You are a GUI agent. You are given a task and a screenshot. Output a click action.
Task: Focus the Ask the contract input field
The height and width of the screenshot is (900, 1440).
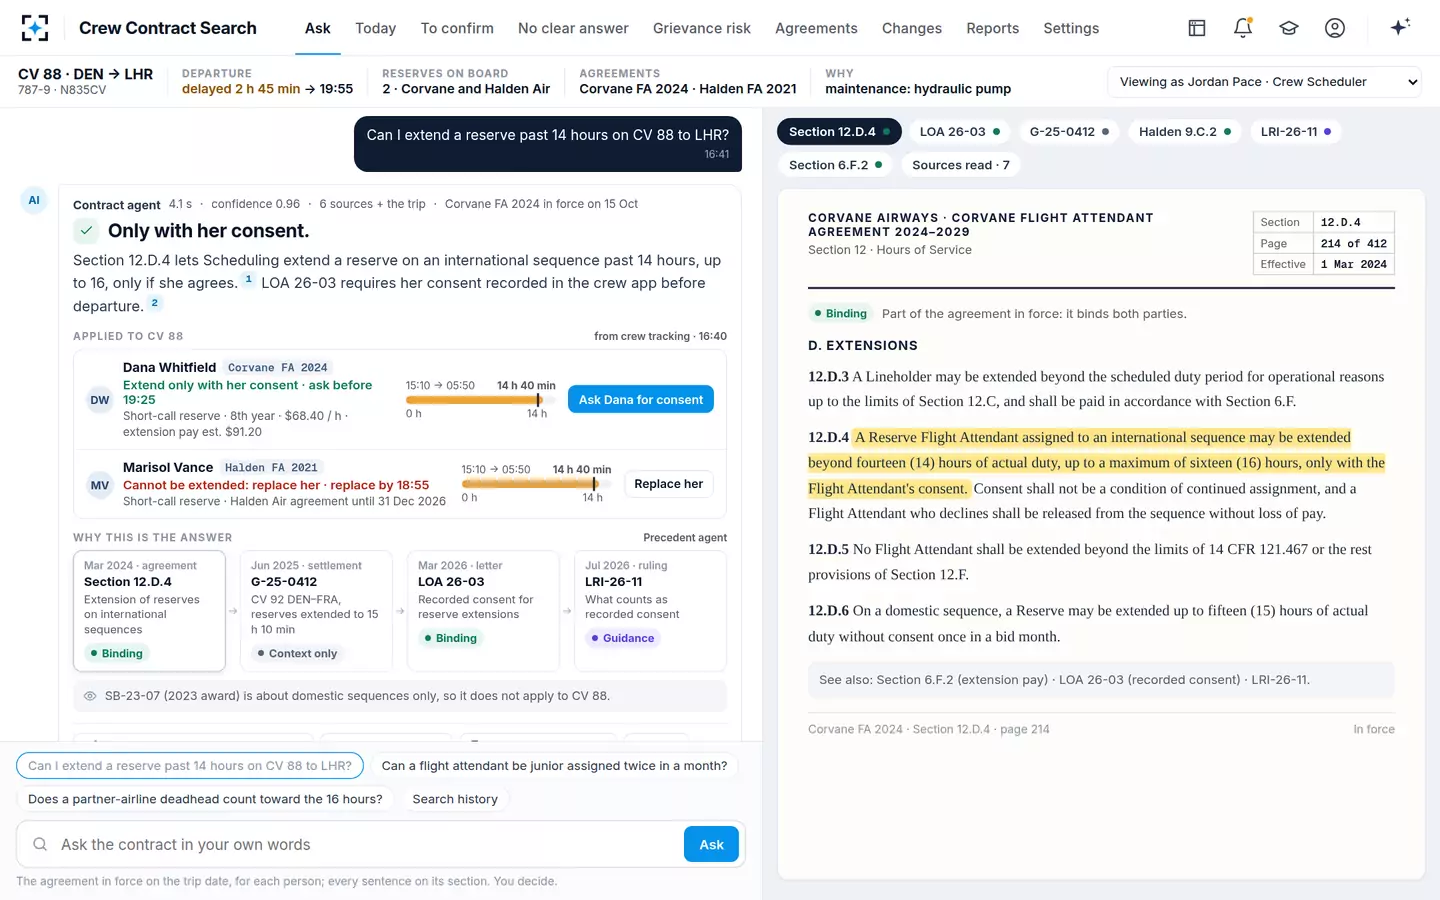[x=366, y=845]
